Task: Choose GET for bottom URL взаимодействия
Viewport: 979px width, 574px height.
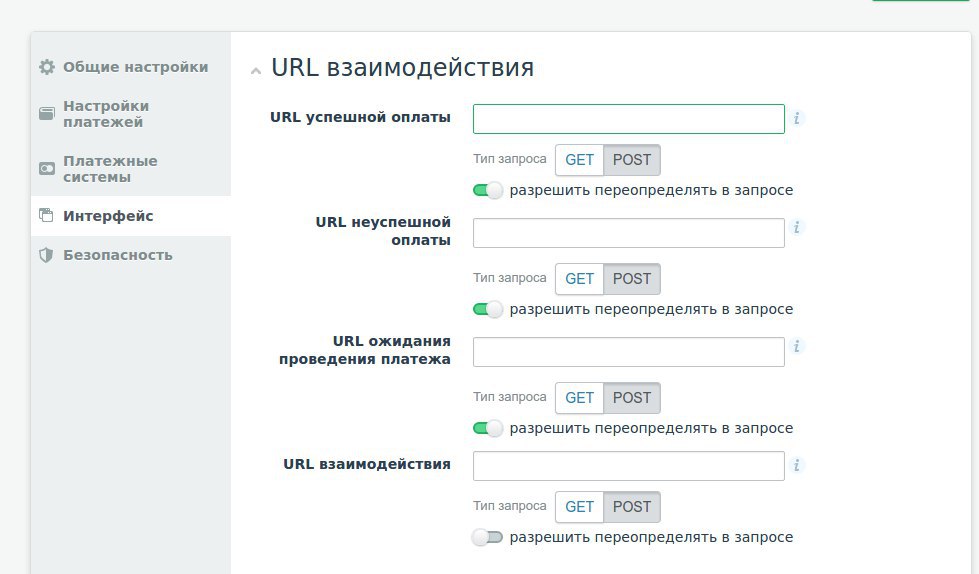Action: pyautogui.click(x=579, y=507)
